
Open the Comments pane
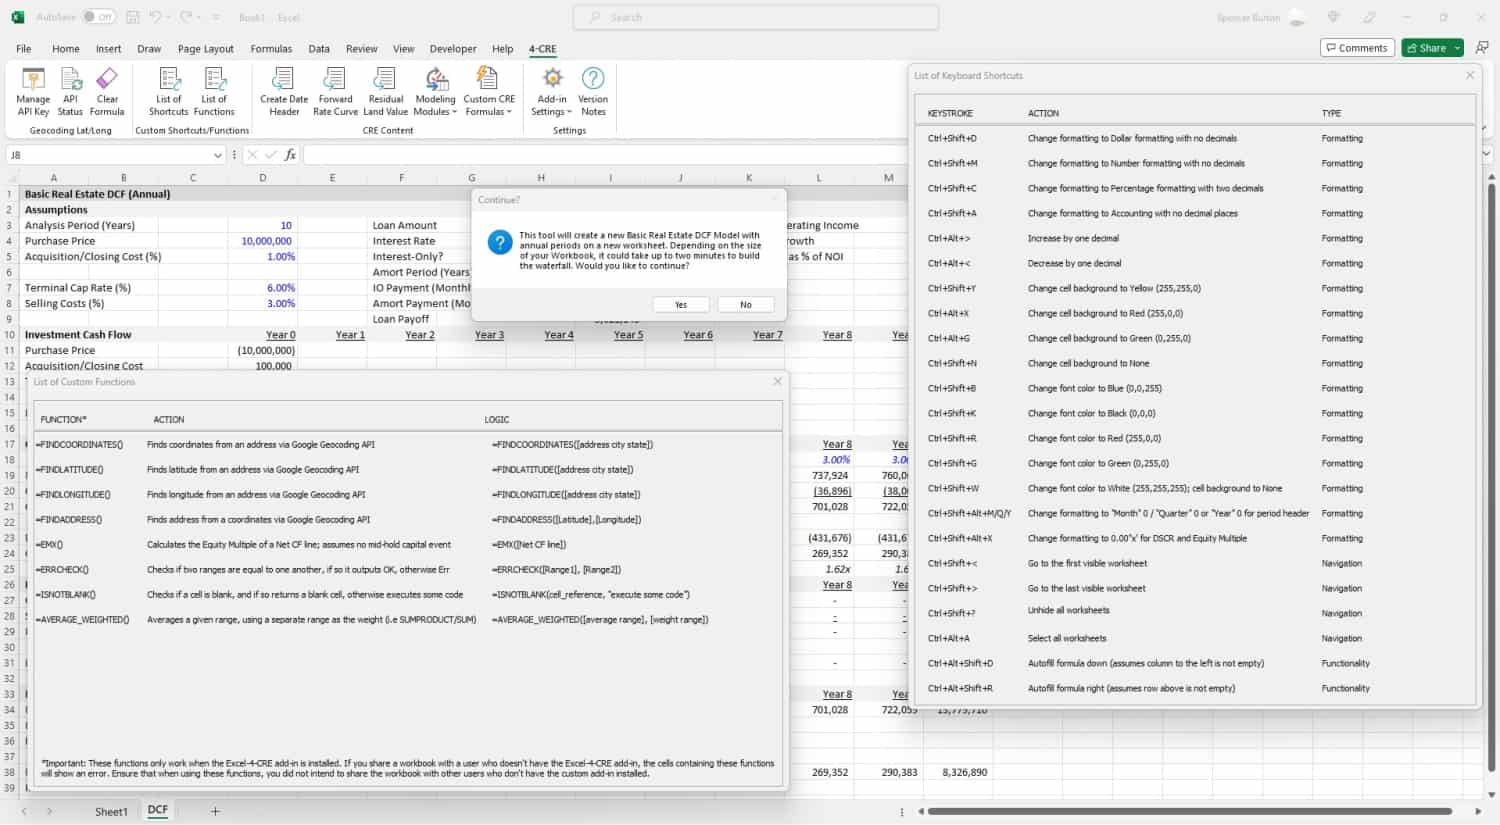[x=1357, y=47]
